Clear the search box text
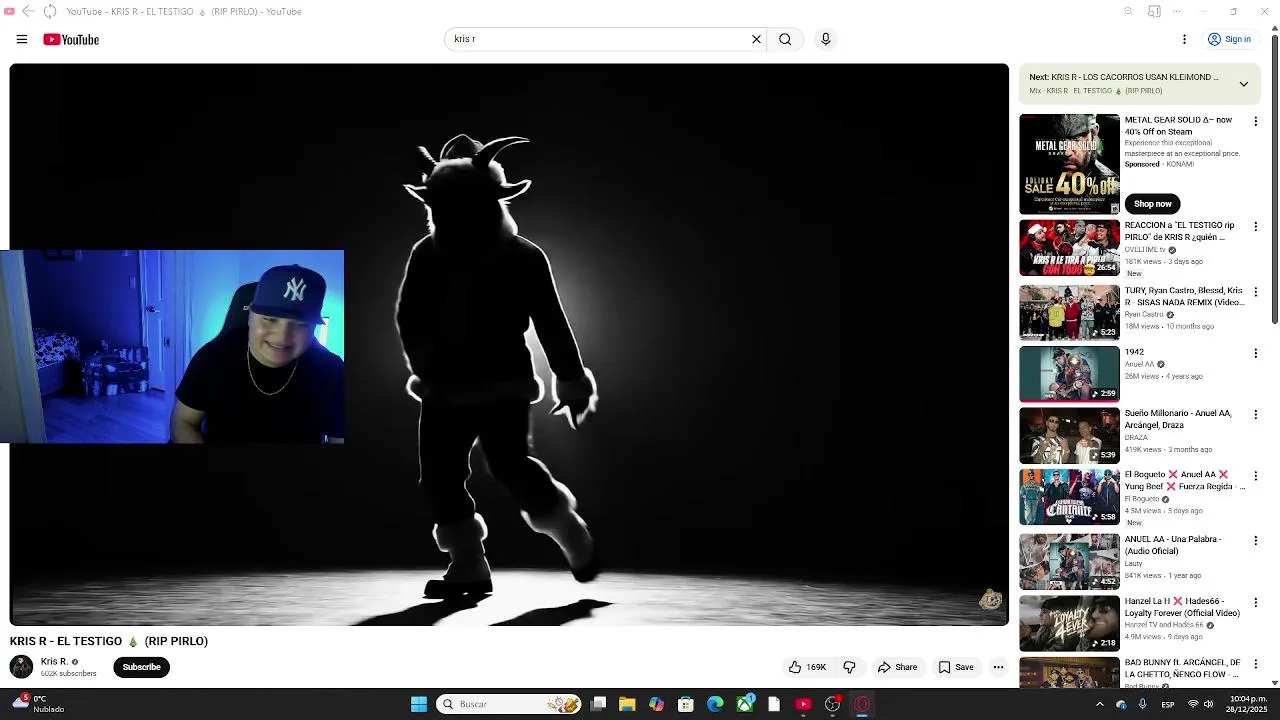Image resolution: width=1280 pixels, height=720 pixels. tap(756, 39)
